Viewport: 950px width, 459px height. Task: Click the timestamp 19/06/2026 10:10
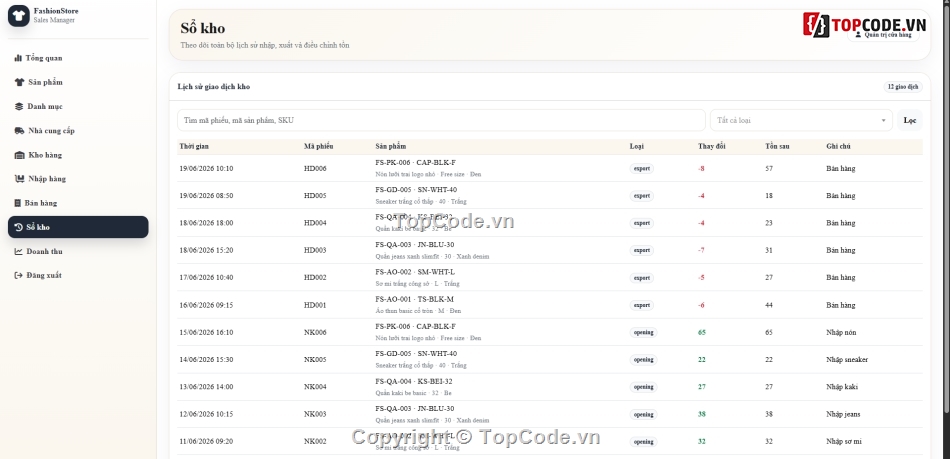tap(206, 168)
